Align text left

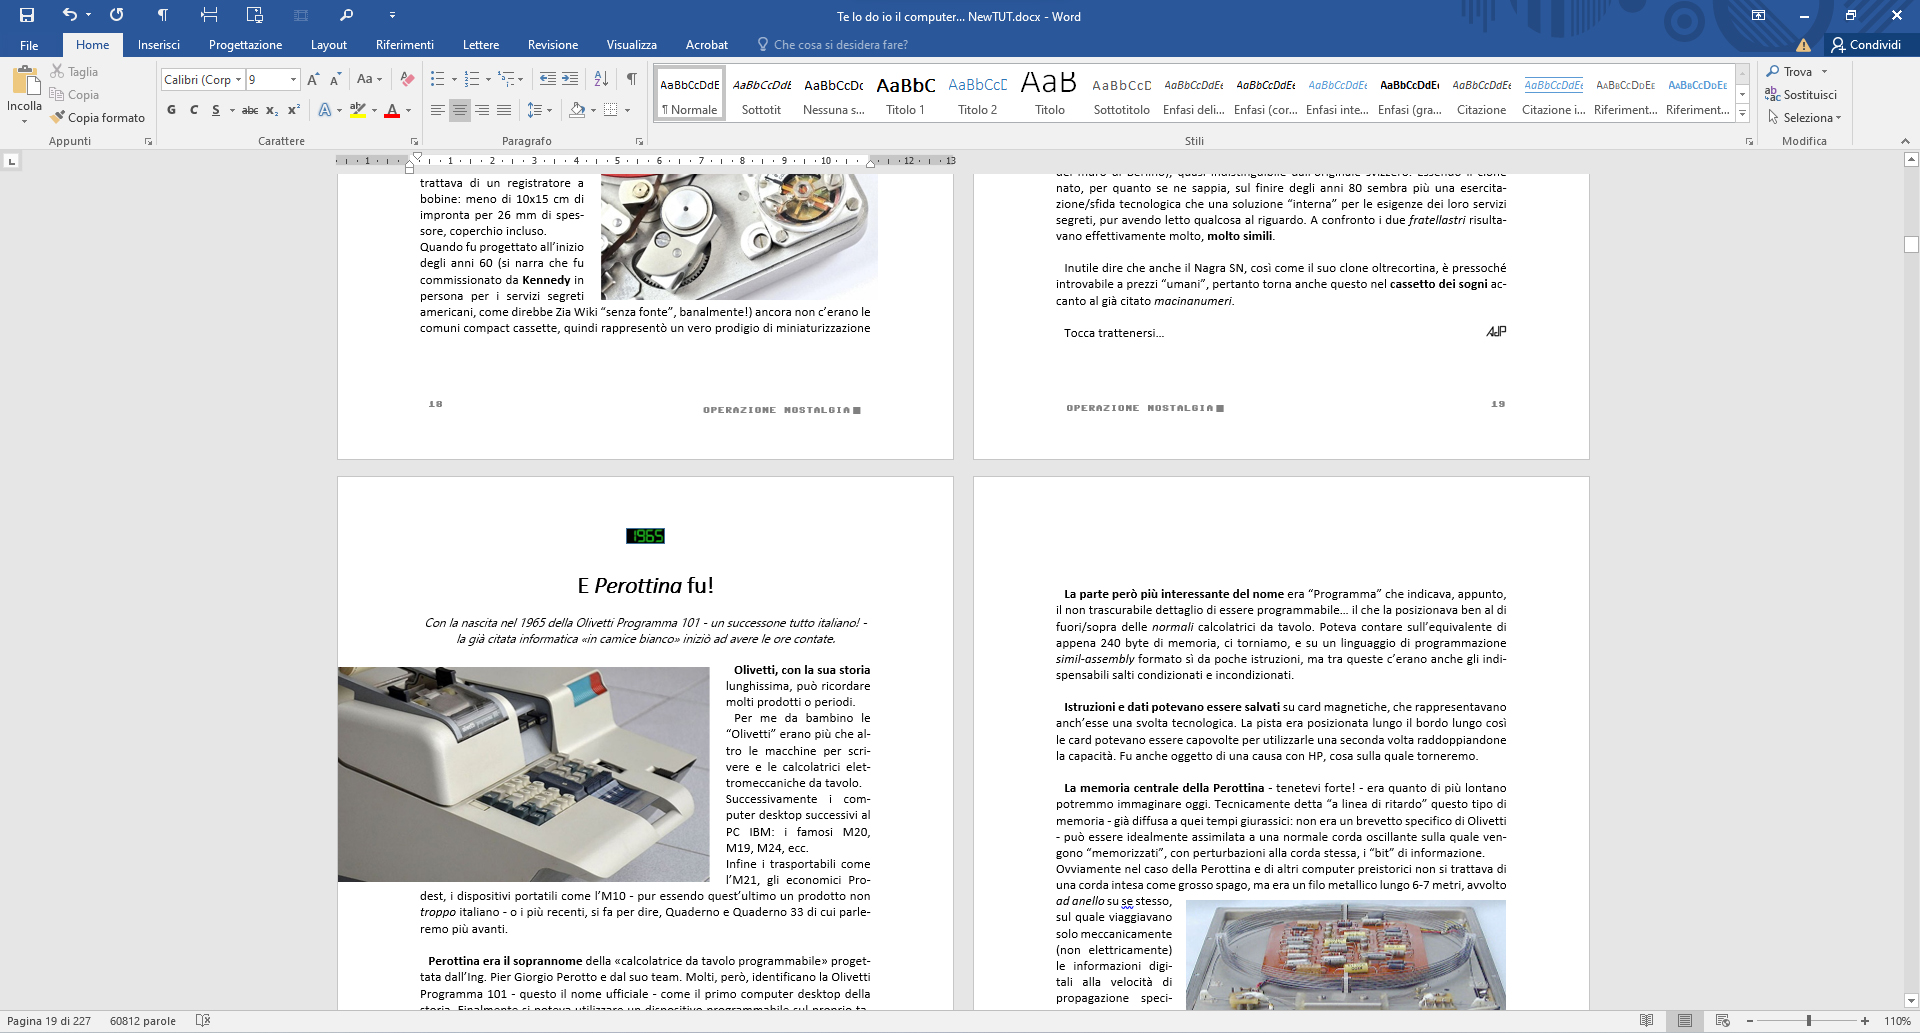click(x=437, y=110)
